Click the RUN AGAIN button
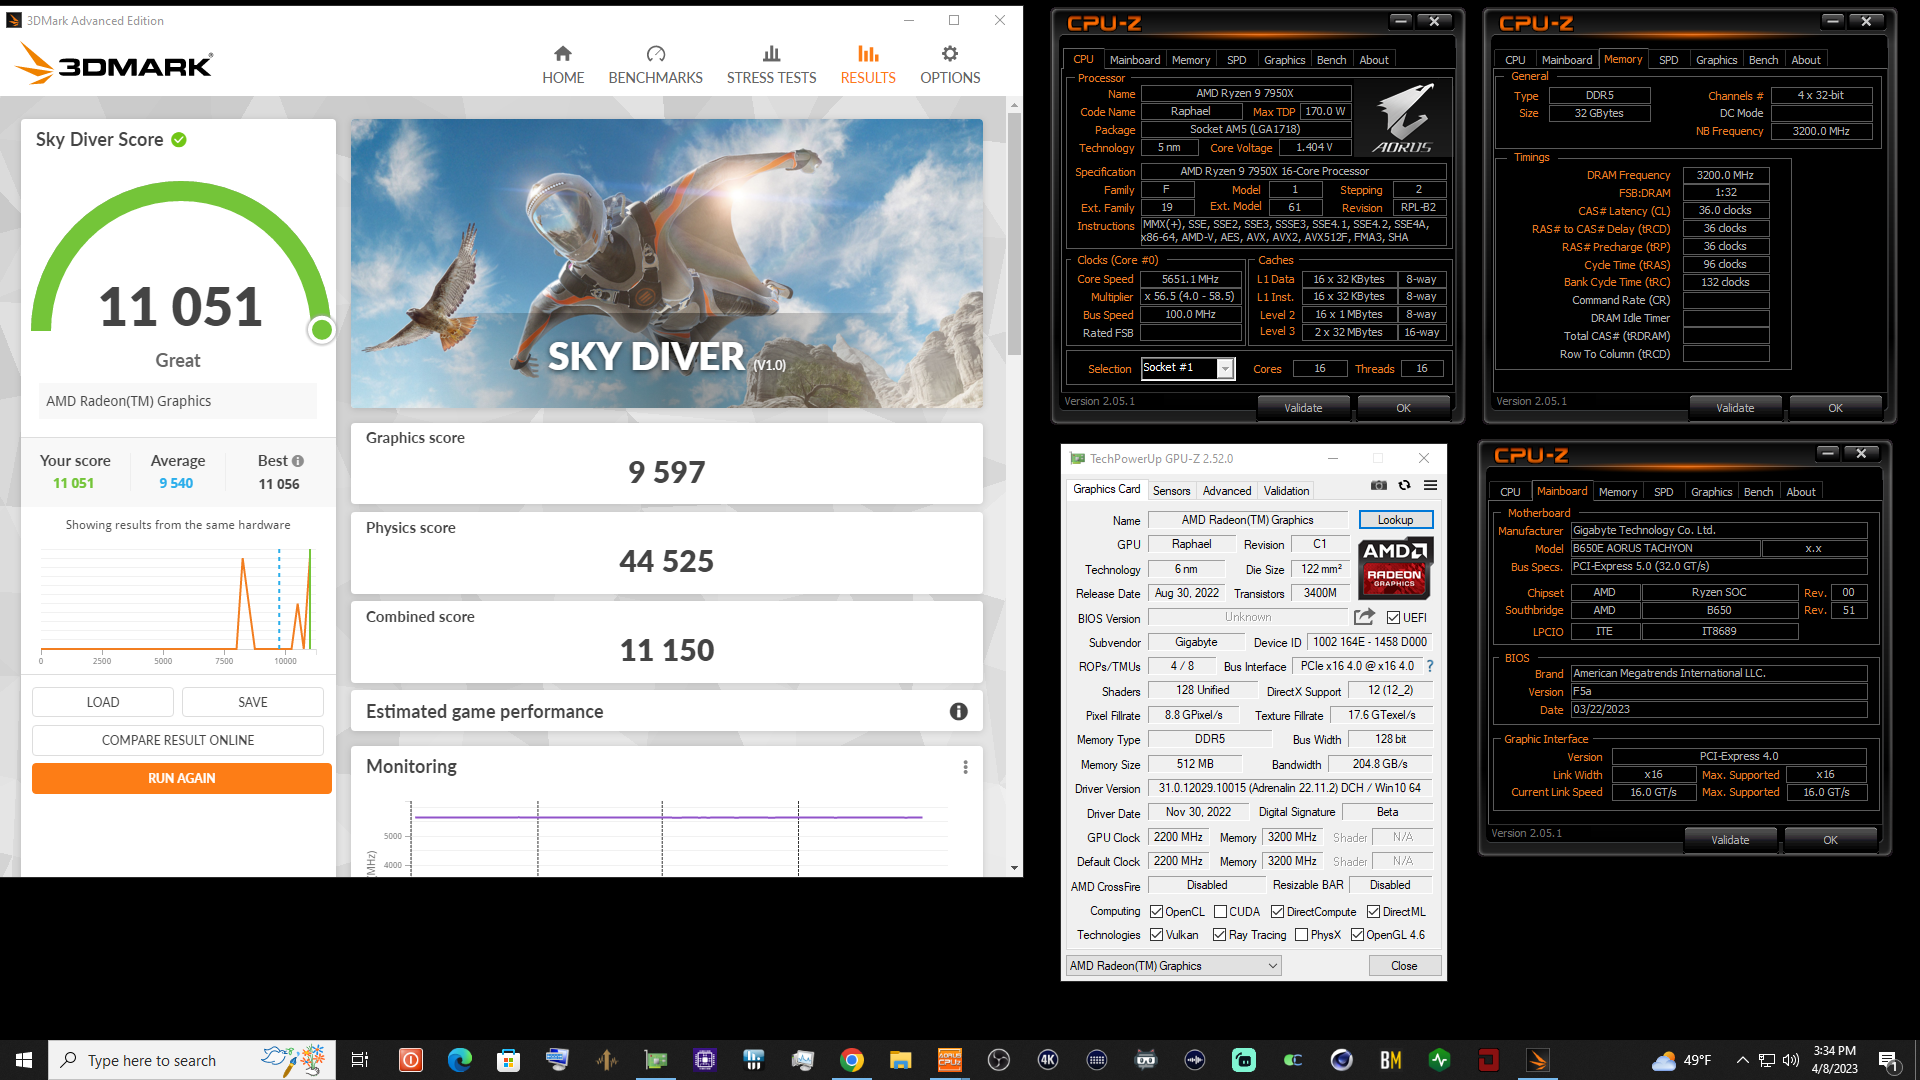Screen dimensions: 1920x1080 (x=182, y=778)
